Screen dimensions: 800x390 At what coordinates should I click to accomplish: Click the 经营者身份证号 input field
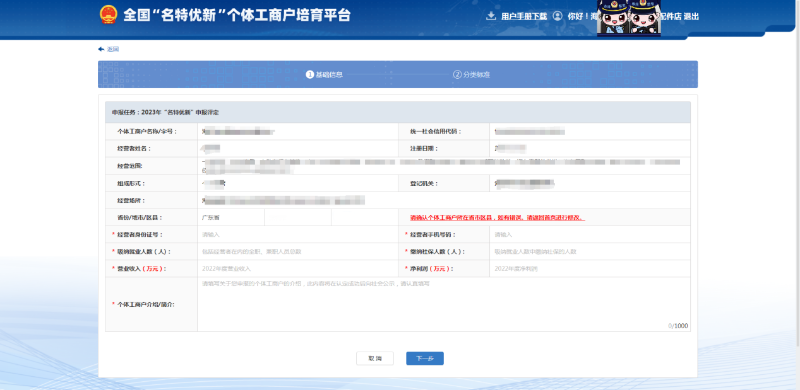[x=298, y=235]
